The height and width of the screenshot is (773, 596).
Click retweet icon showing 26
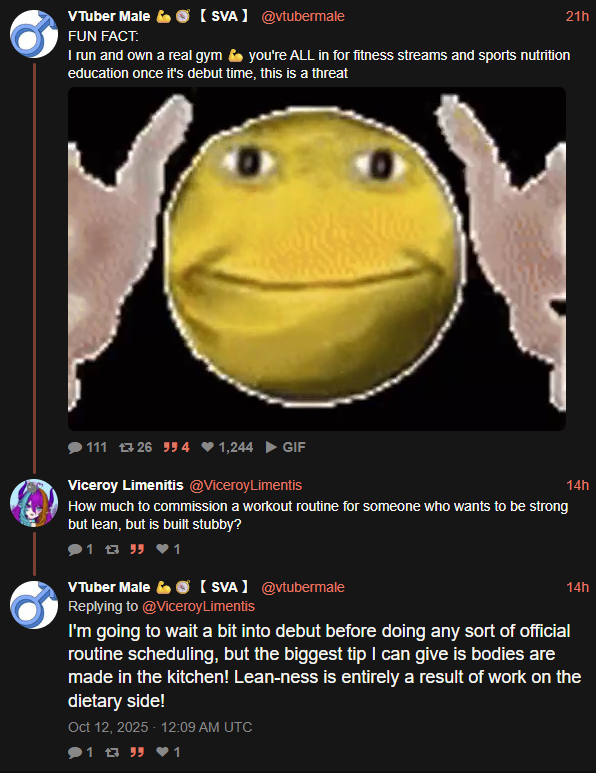tap(126, 447)
